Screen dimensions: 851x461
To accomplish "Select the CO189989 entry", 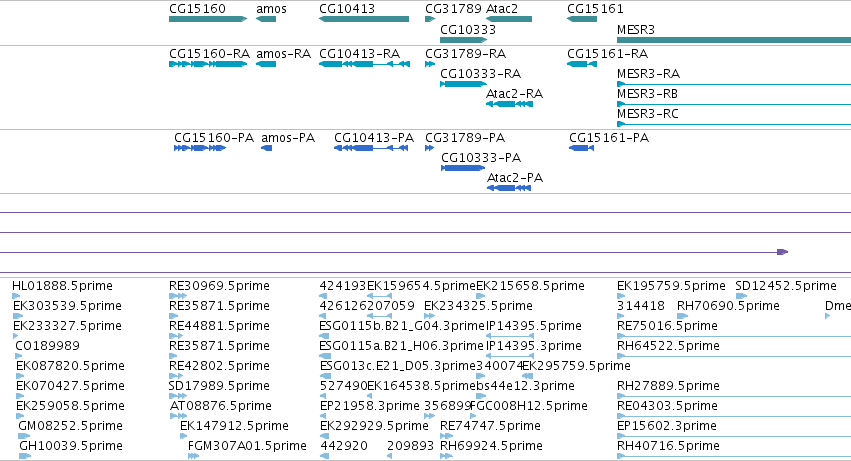I will [x=47, y=346].
